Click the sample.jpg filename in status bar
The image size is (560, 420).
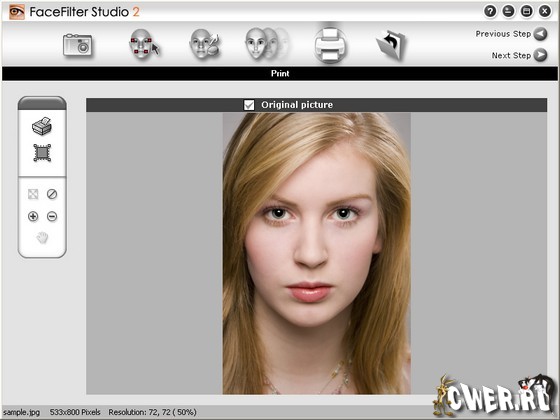[x=21, y=412]
